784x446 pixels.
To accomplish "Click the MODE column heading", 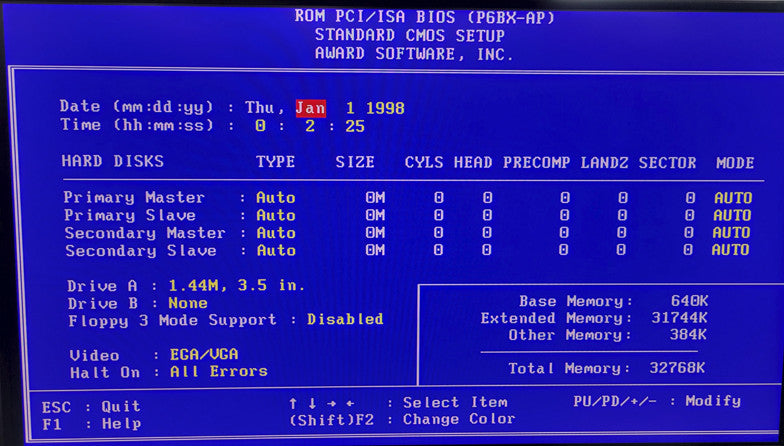I will click(735, 162).
